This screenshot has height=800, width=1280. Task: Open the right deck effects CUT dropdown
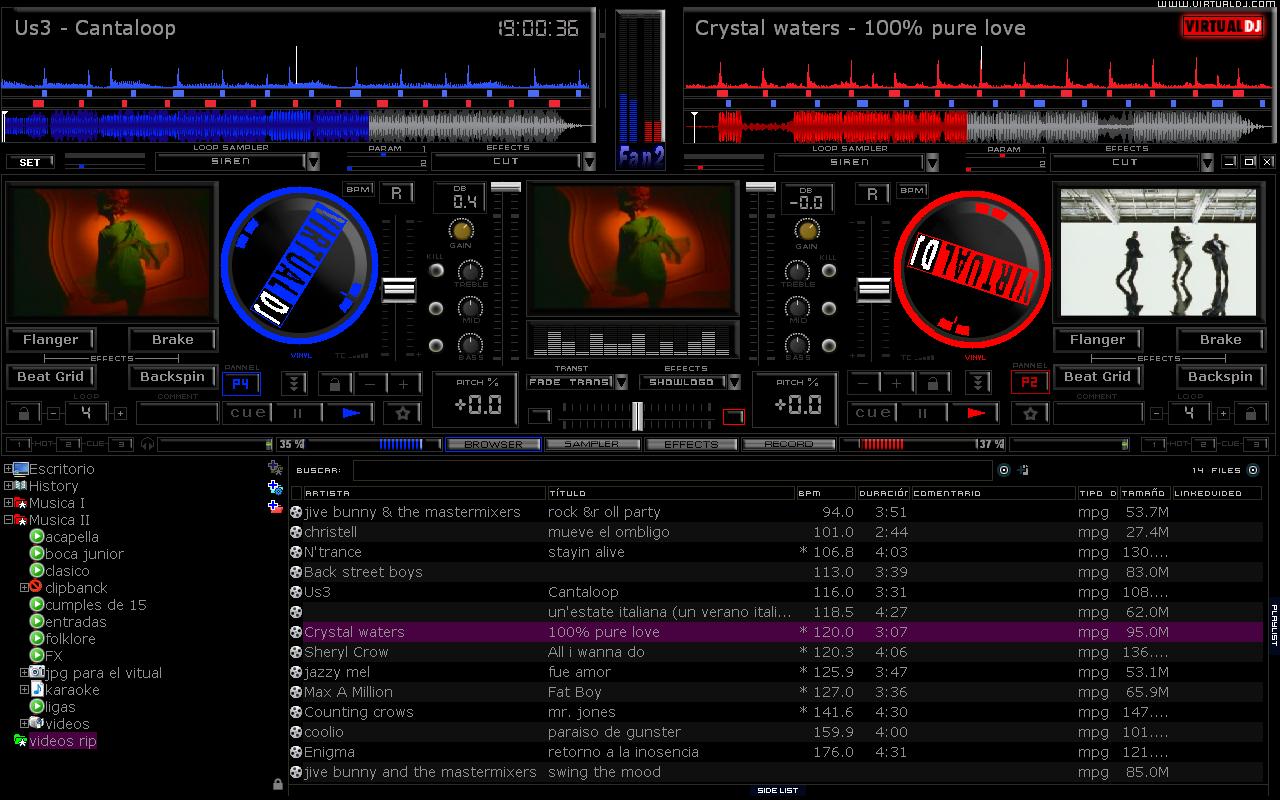click(1208, 162)
